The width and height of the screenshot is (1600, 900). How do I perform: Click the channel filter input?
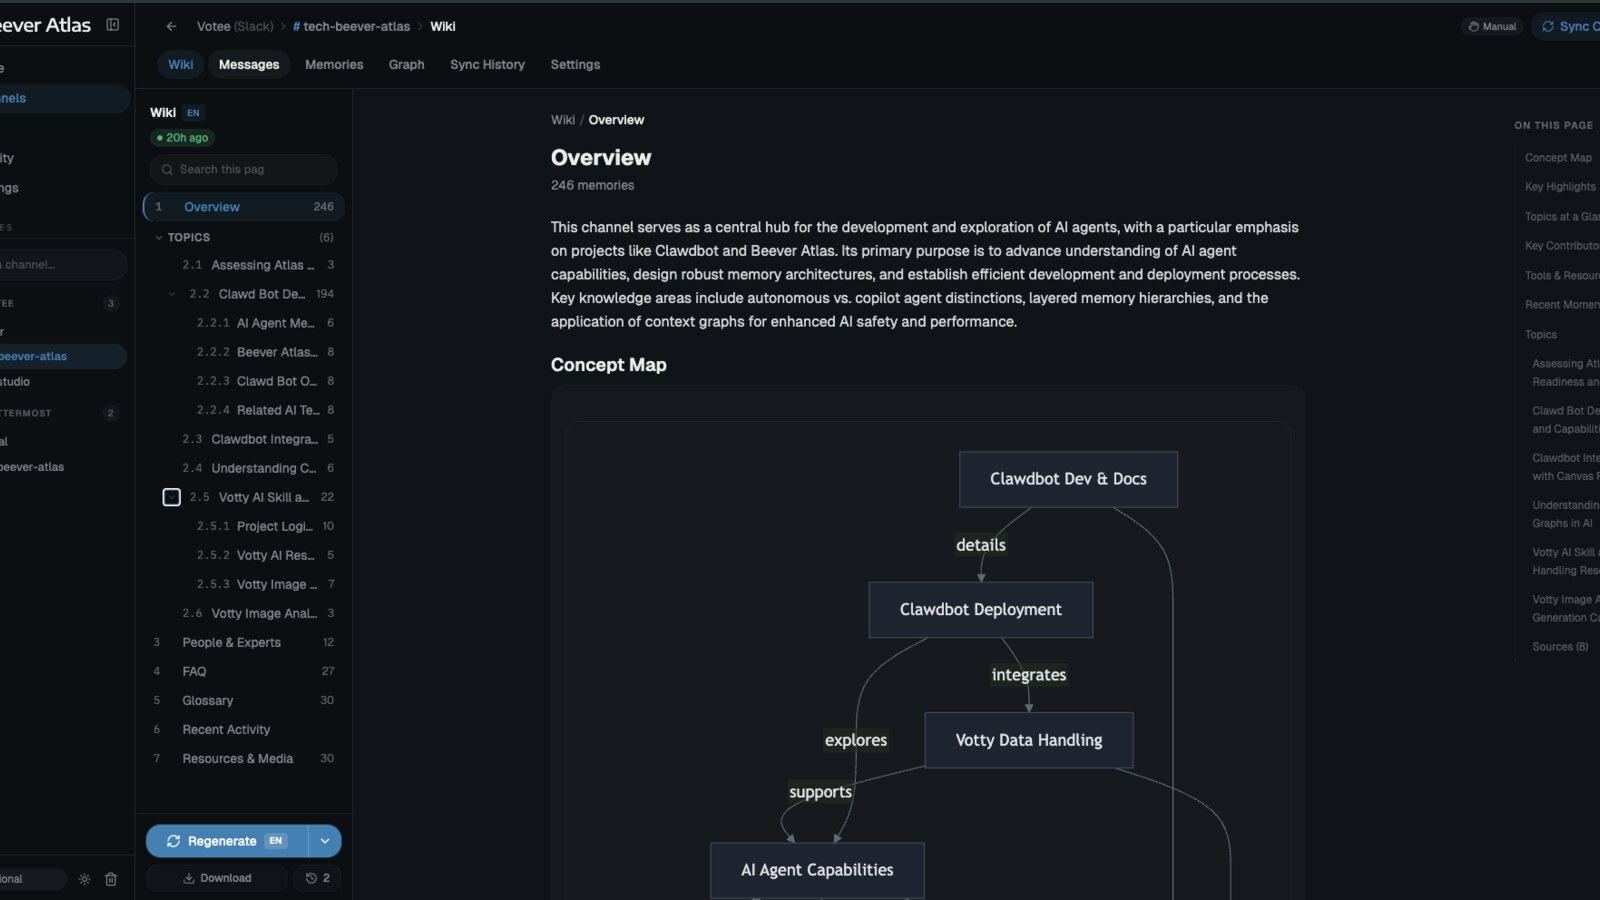coord(62,265)
